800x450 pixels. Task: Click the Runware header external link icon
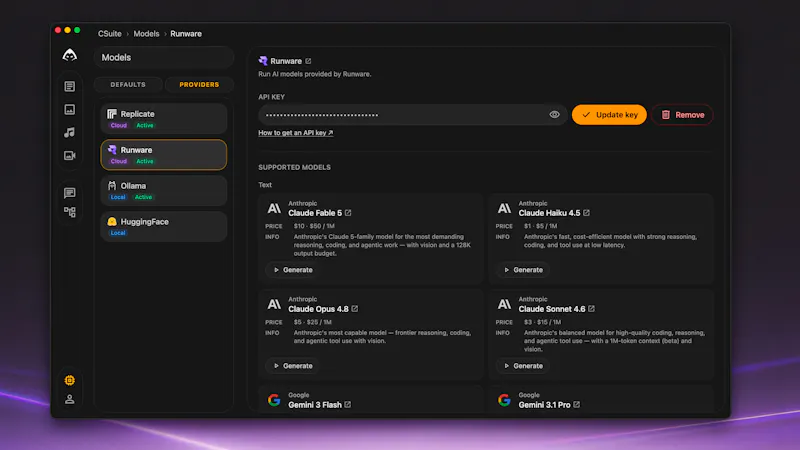pyautogui.click(x=308, y=61)
